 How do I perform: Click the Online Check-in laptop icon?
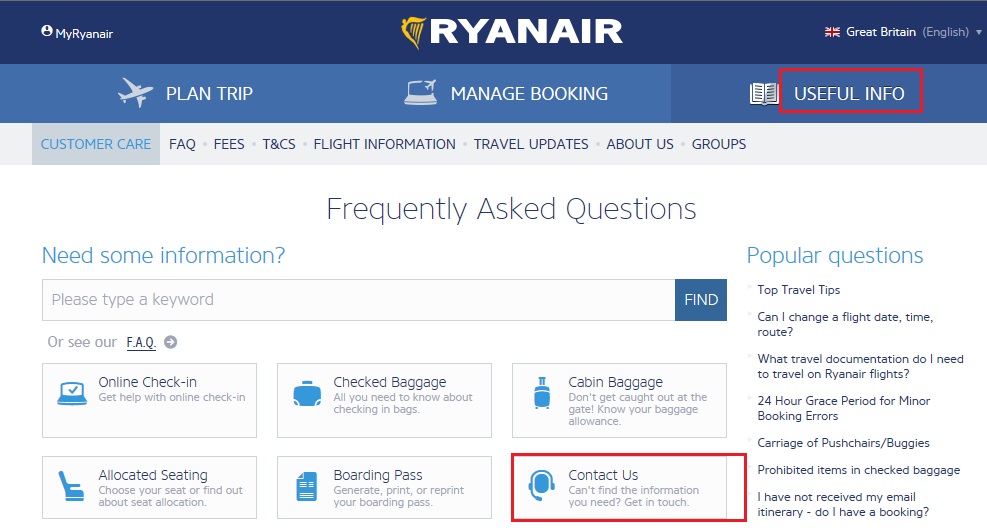click(x=72, y=393)
